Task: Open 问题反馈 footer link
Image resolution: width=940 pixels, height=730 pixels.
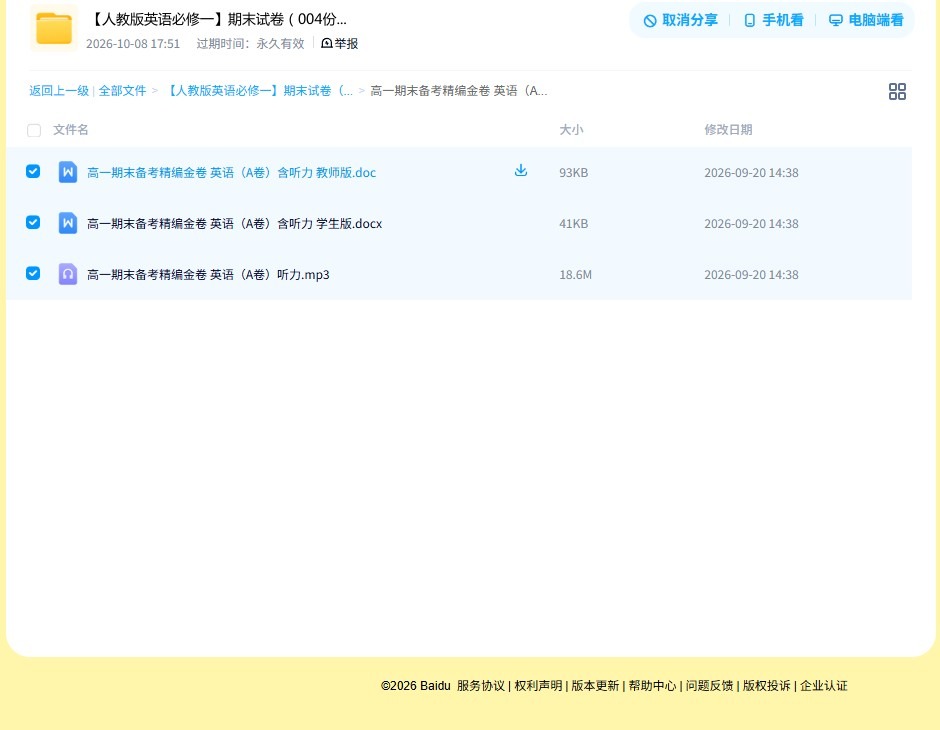Action: click(710, 686)
